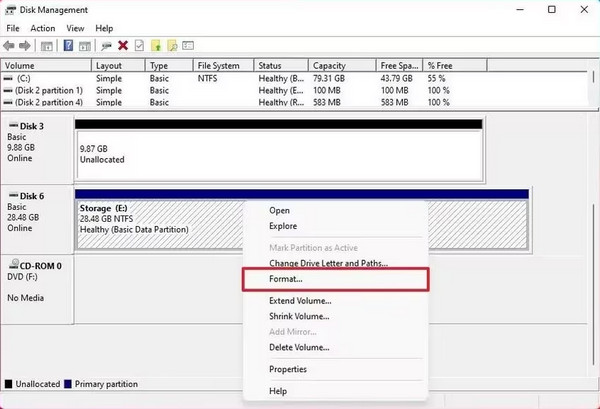This screenshot has width=600, height=409.
Task: Click the 43.79 GB free space cell
Action: tap(396, 78)
